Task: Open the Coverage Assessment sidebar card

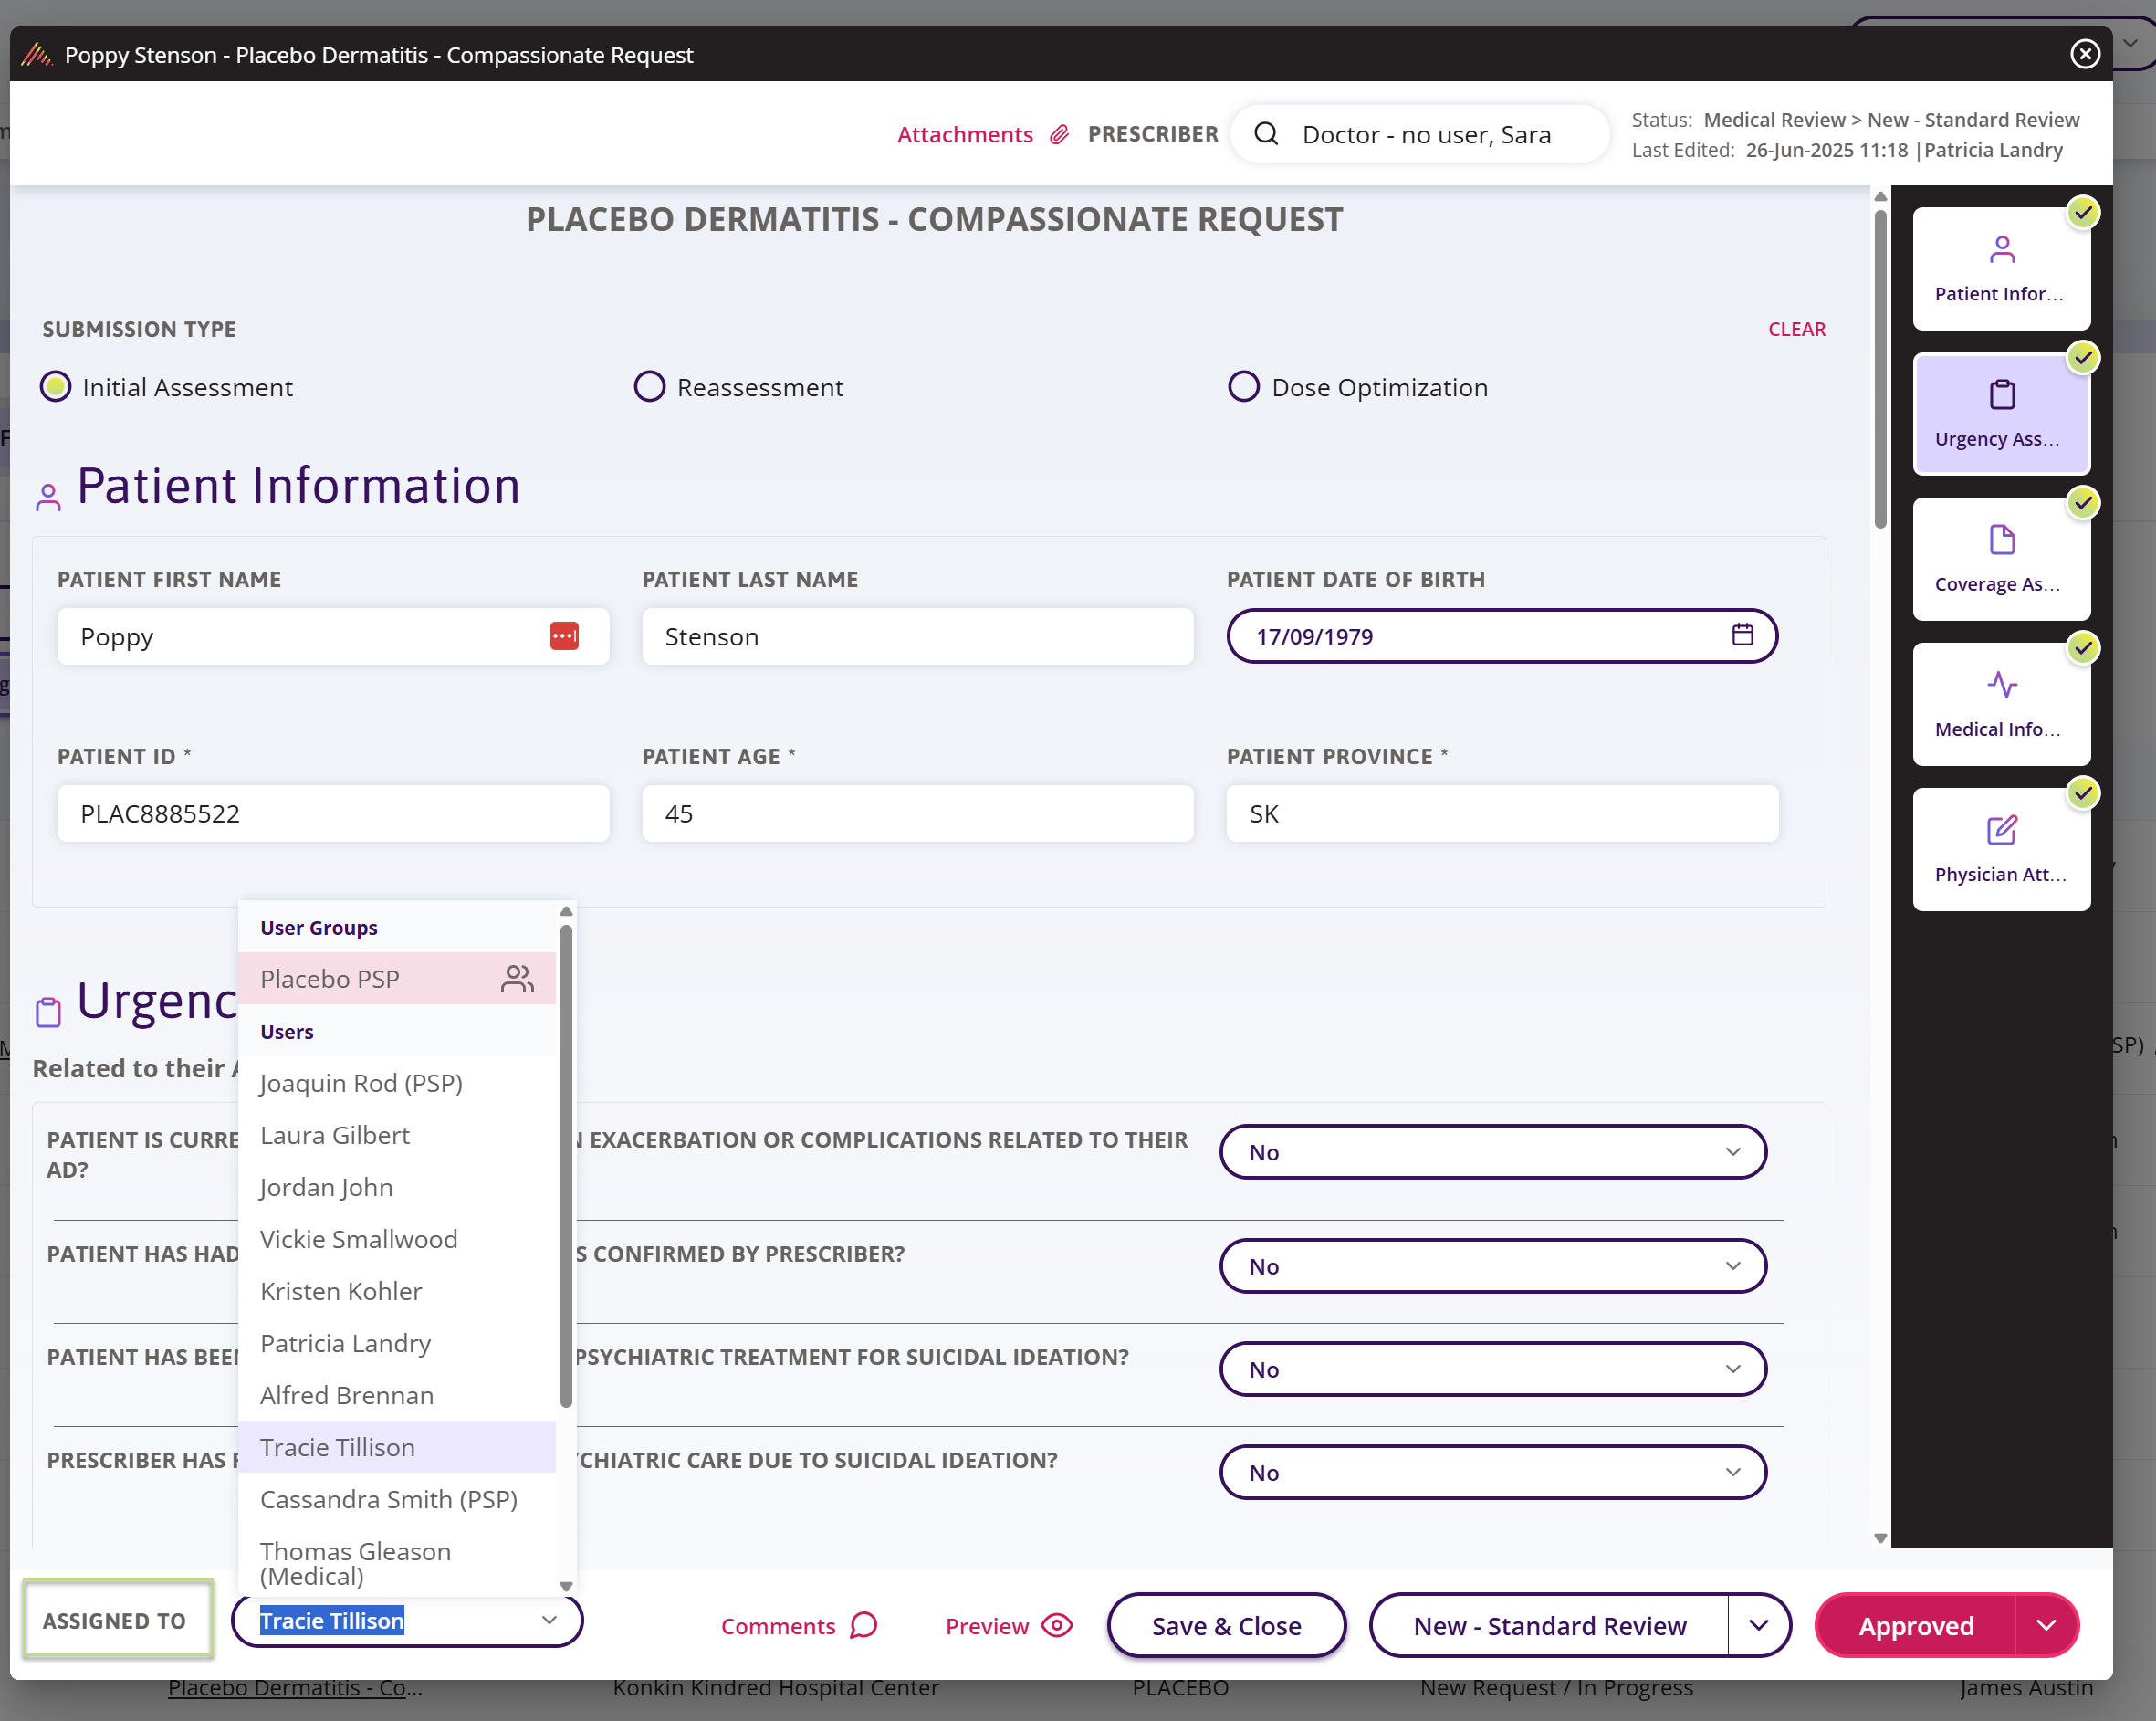Action: click(x=2001, y=559)
